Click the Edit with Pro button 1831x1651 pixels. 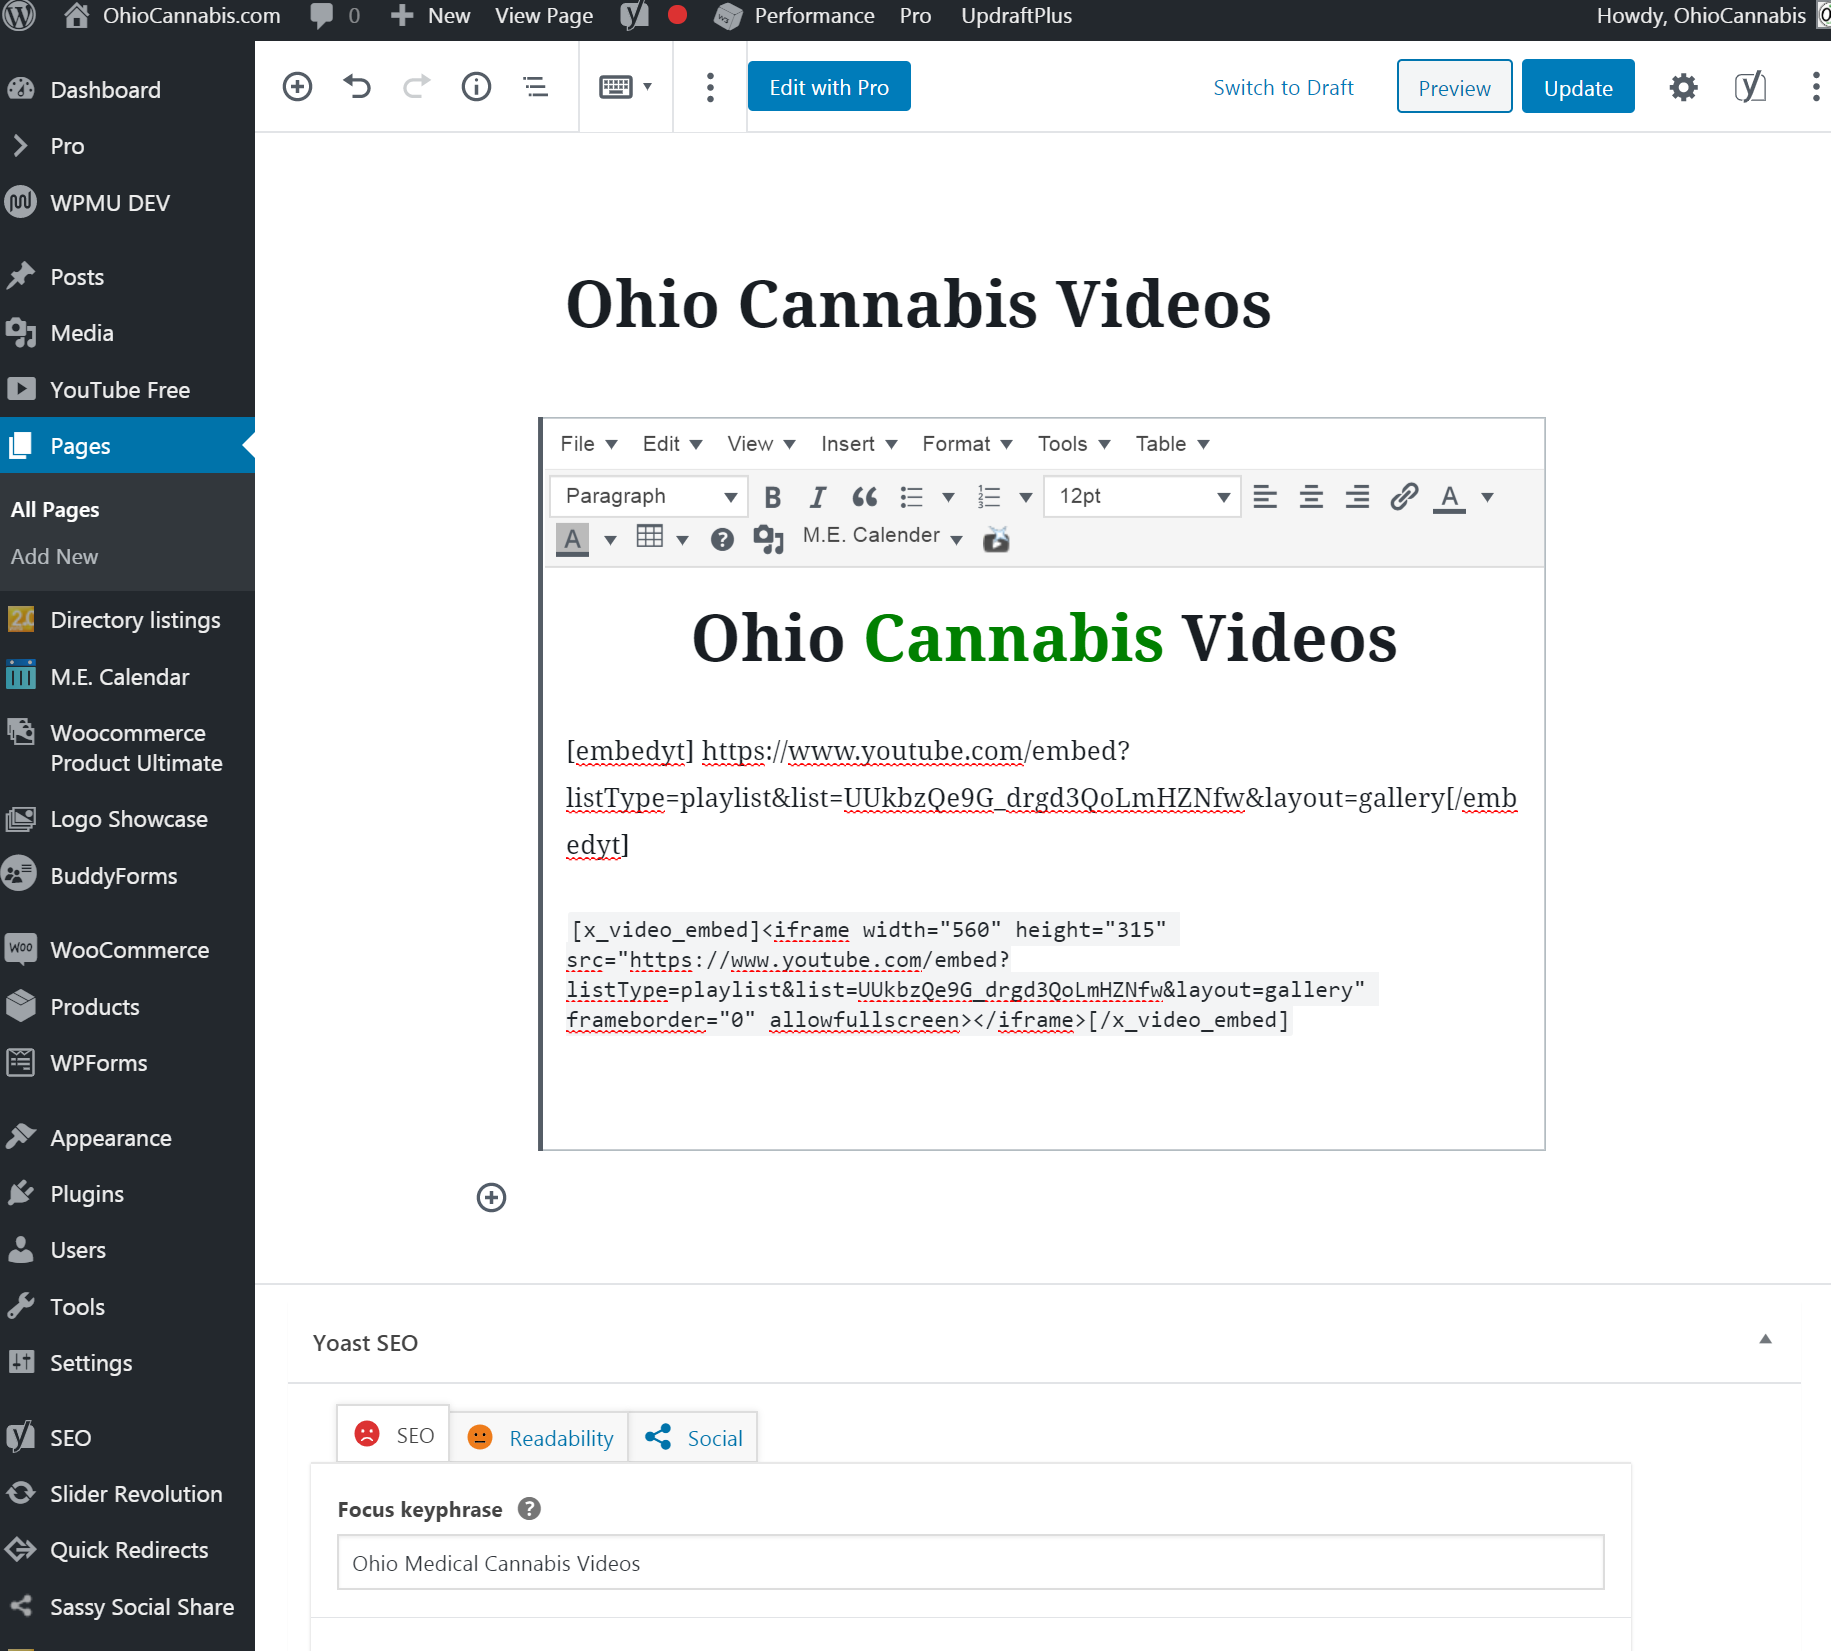[x=829, y=87]
